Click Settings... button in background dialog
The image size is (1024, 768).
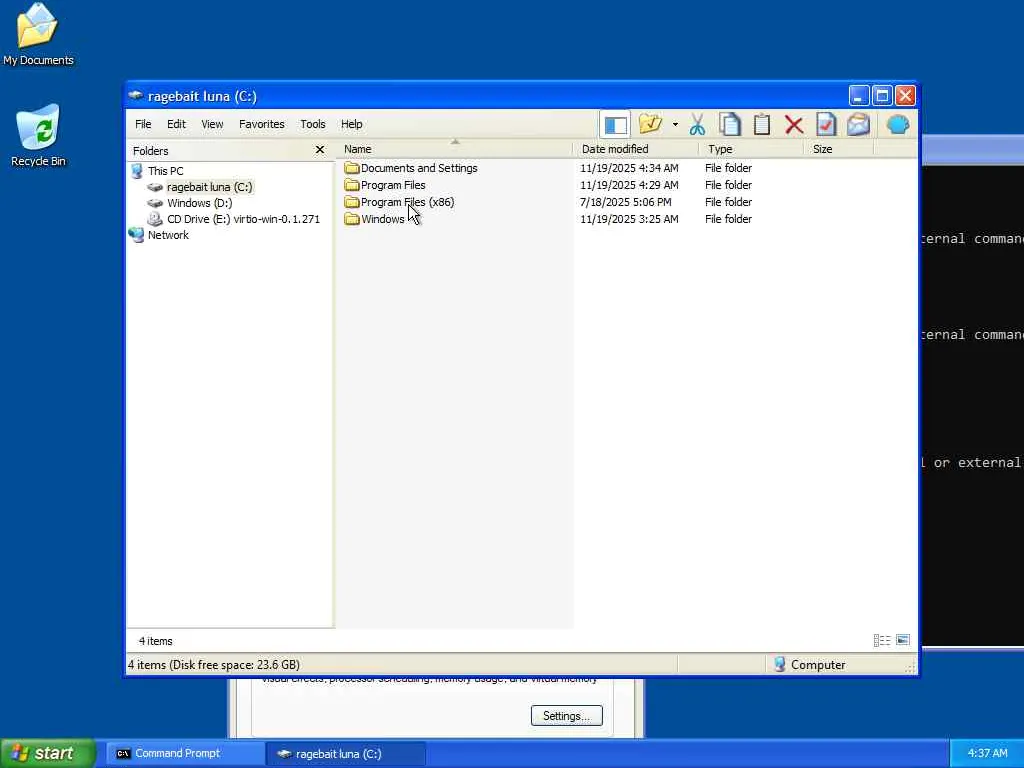(x=566, y=716)
